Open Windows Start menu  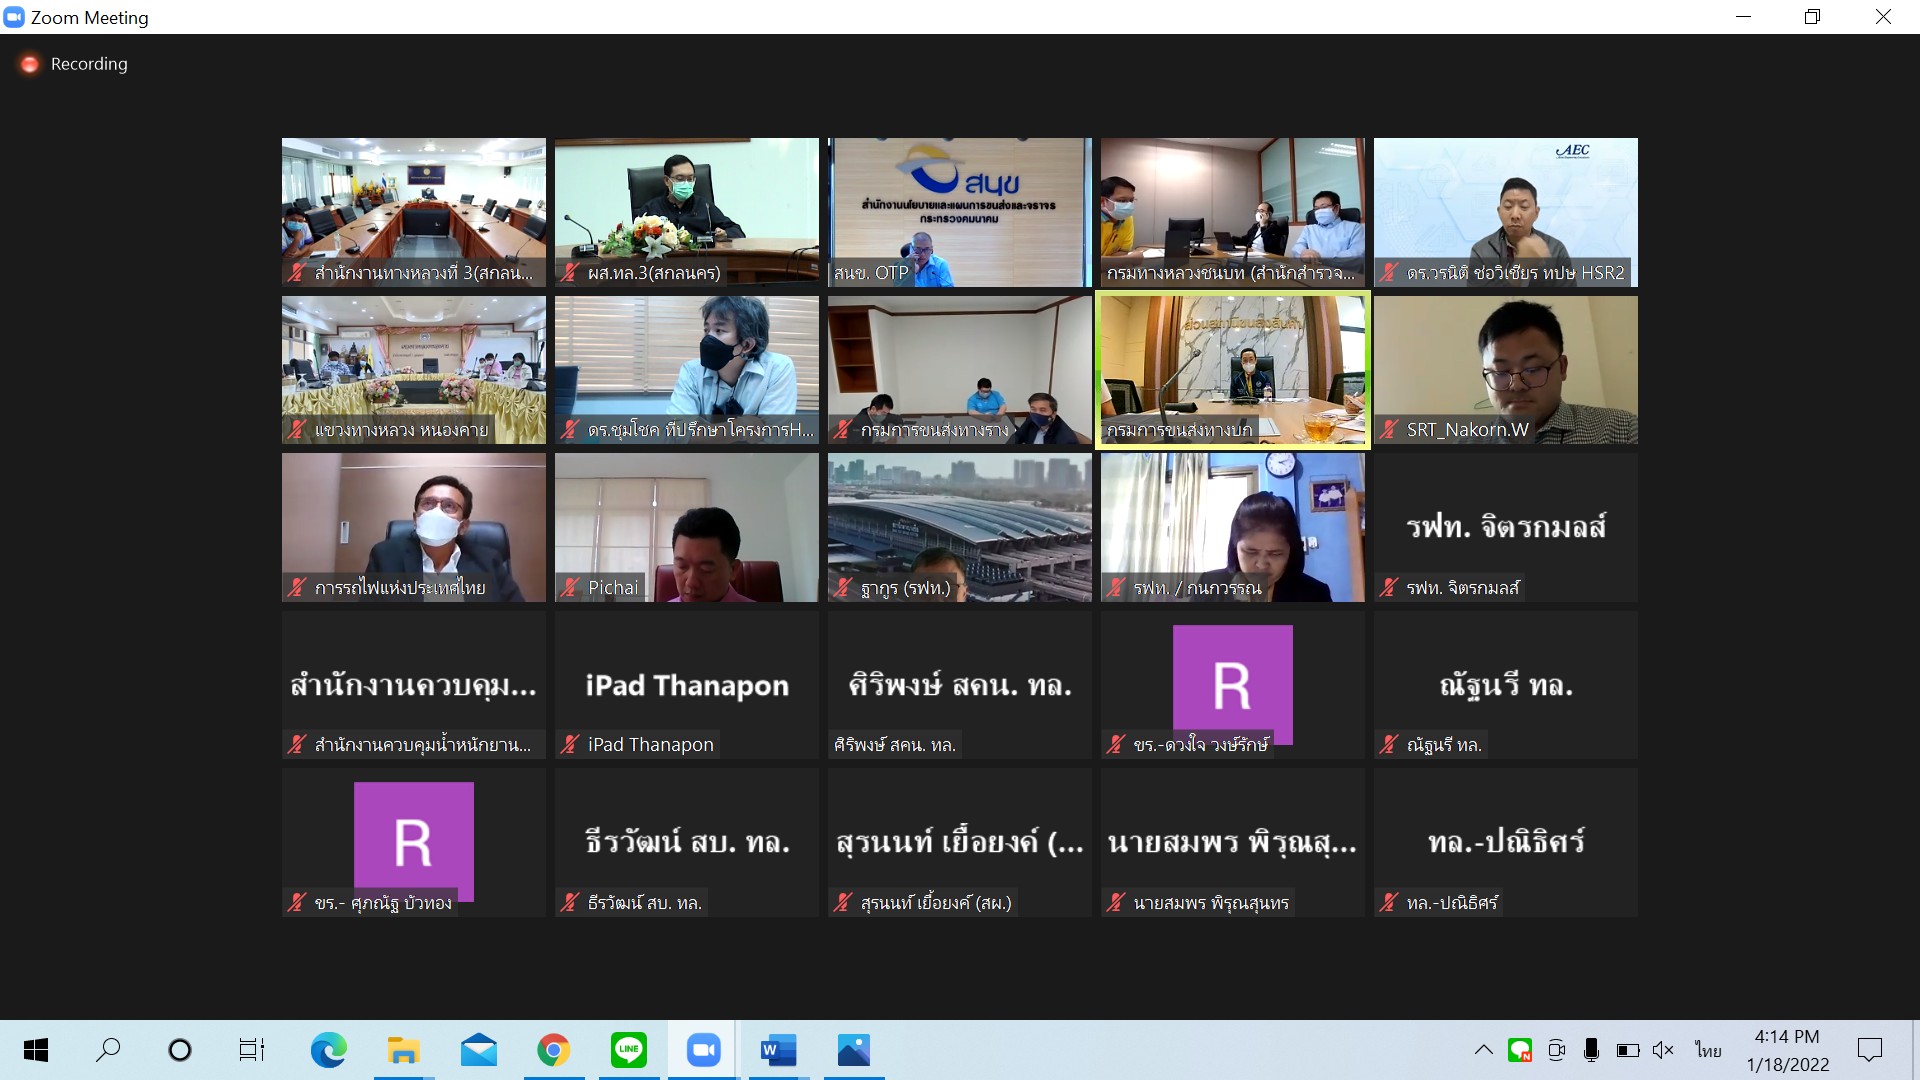(36, 1050)
